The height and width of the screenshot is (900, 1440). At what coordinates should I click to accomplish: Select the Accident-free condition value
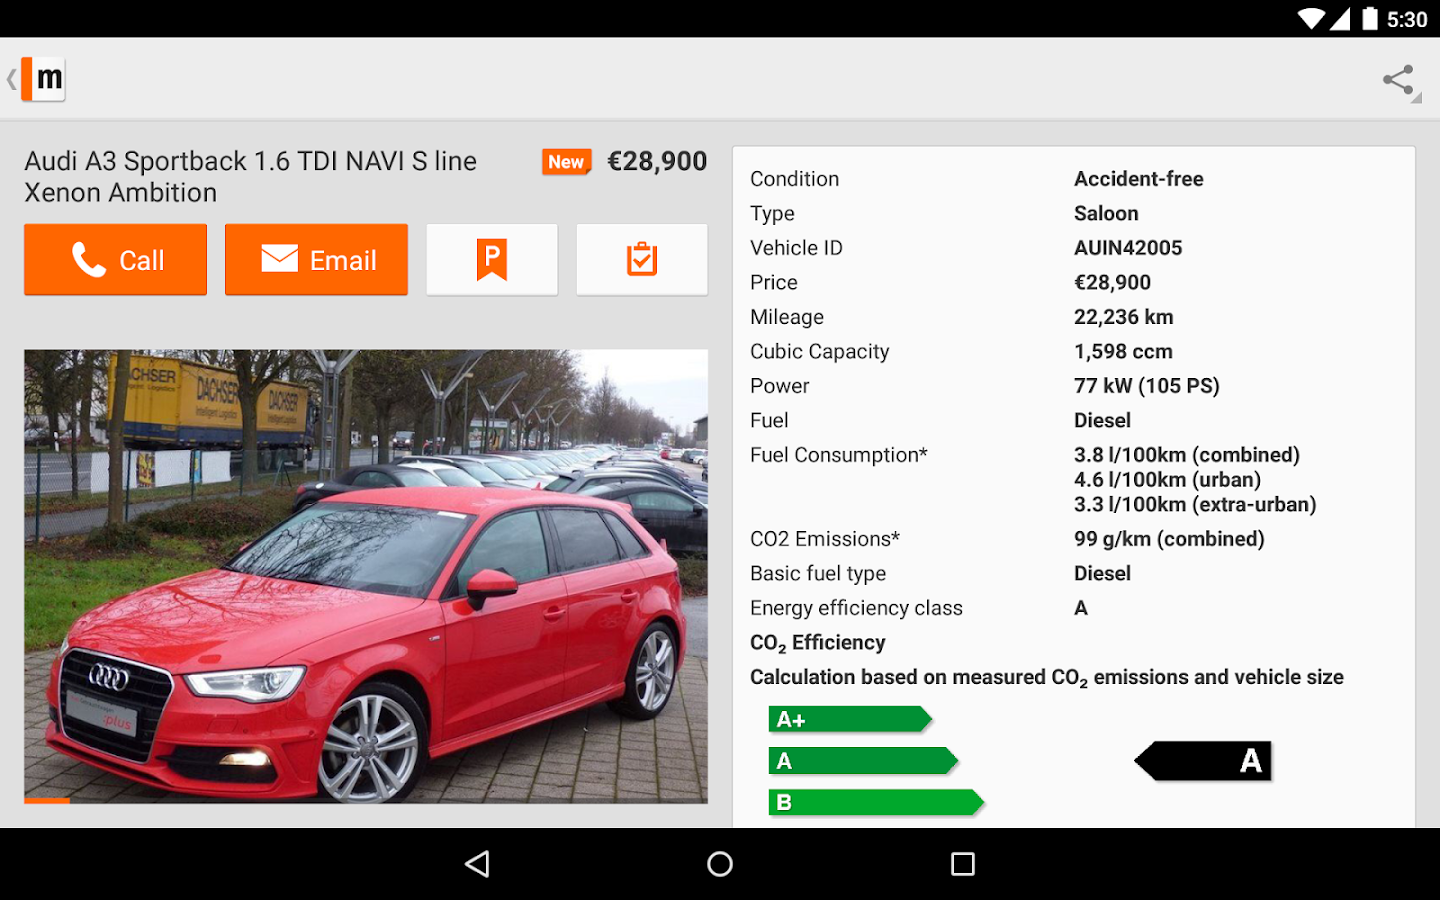[x=1139, y=179]
